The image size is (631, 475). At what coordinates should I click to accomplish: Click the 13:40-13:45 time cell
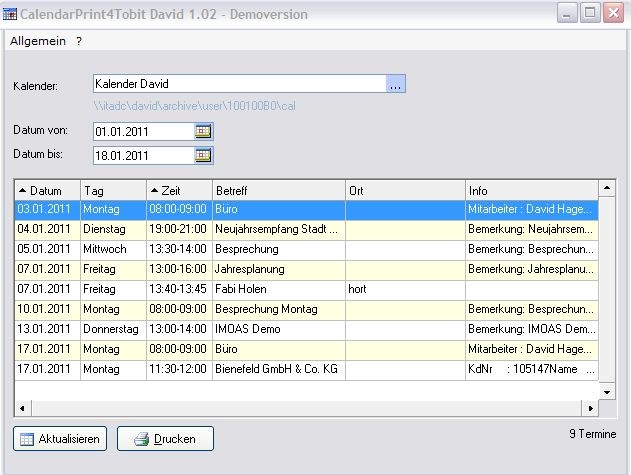pyautogui.click(x=179, y=289)
